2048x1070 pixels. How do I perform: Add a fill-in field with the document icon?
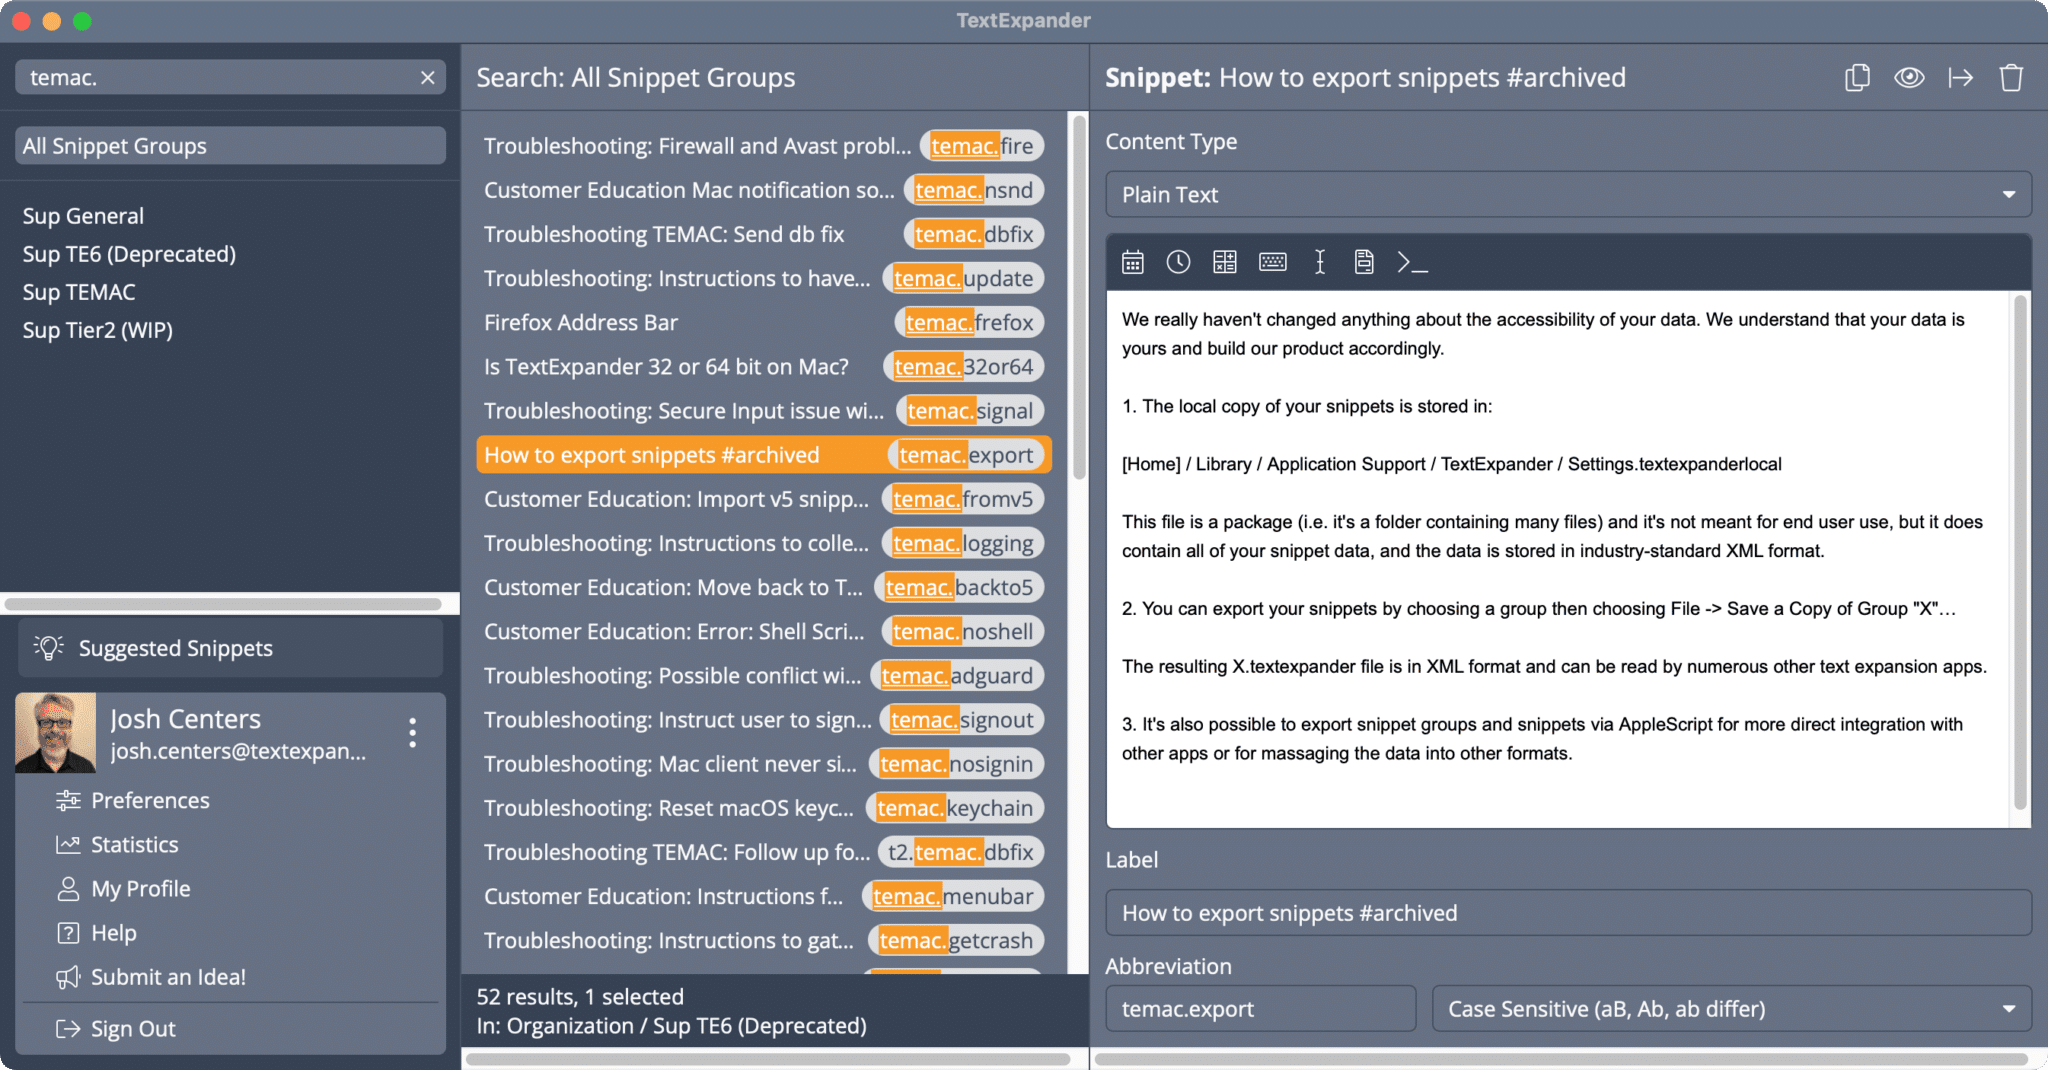coord(1363,262)
